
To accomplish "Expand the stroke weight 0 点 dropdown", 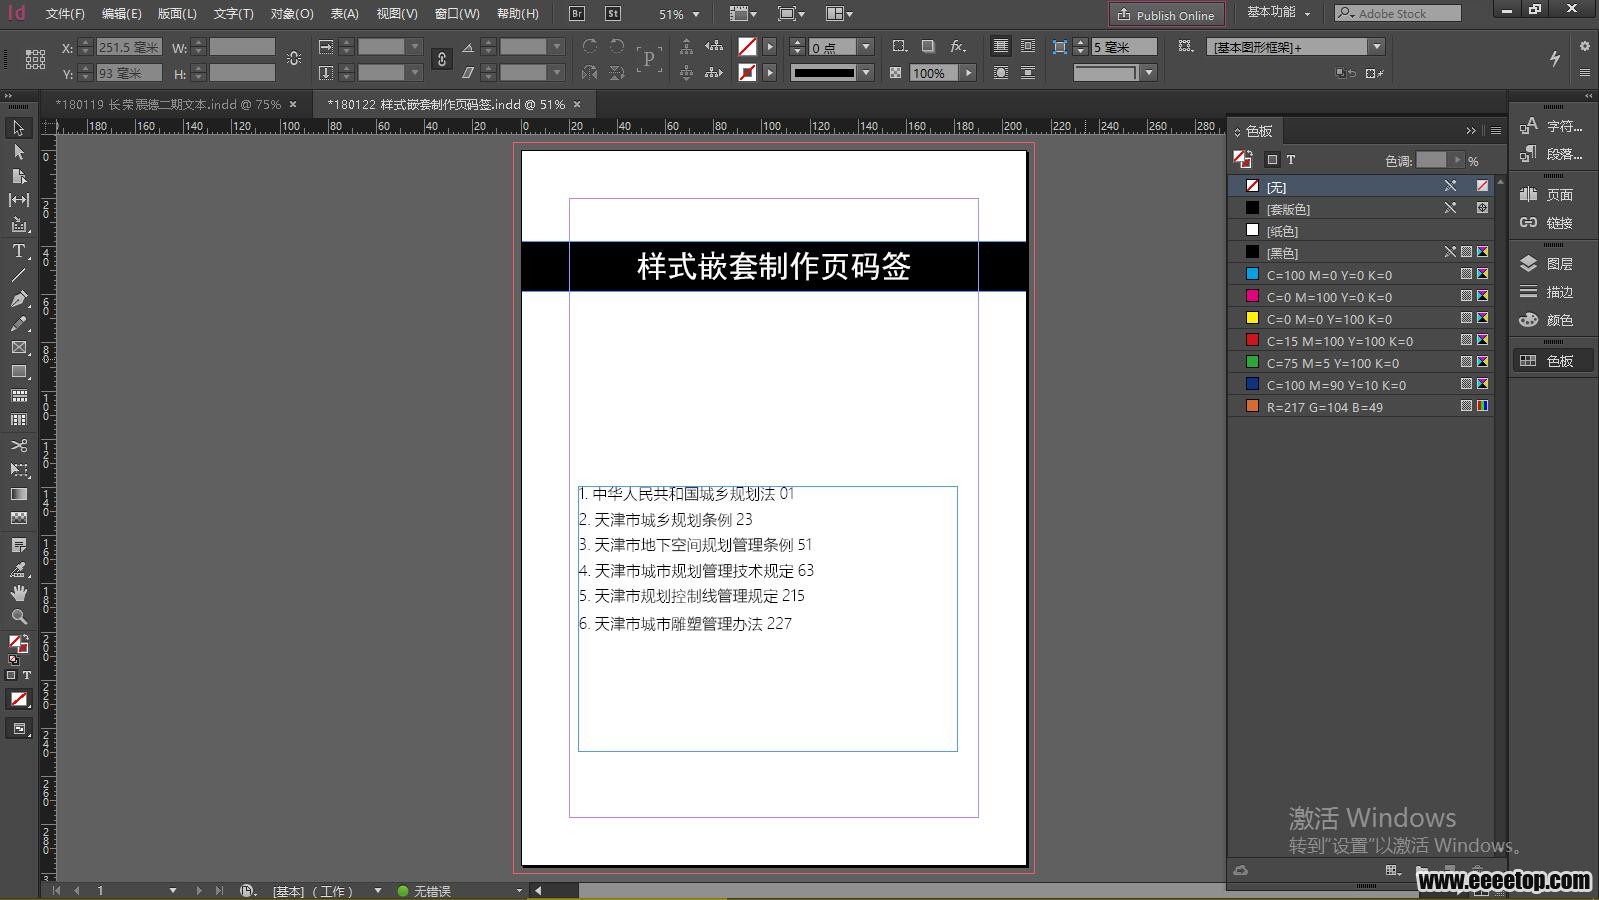I will click(x=866, y=47).
